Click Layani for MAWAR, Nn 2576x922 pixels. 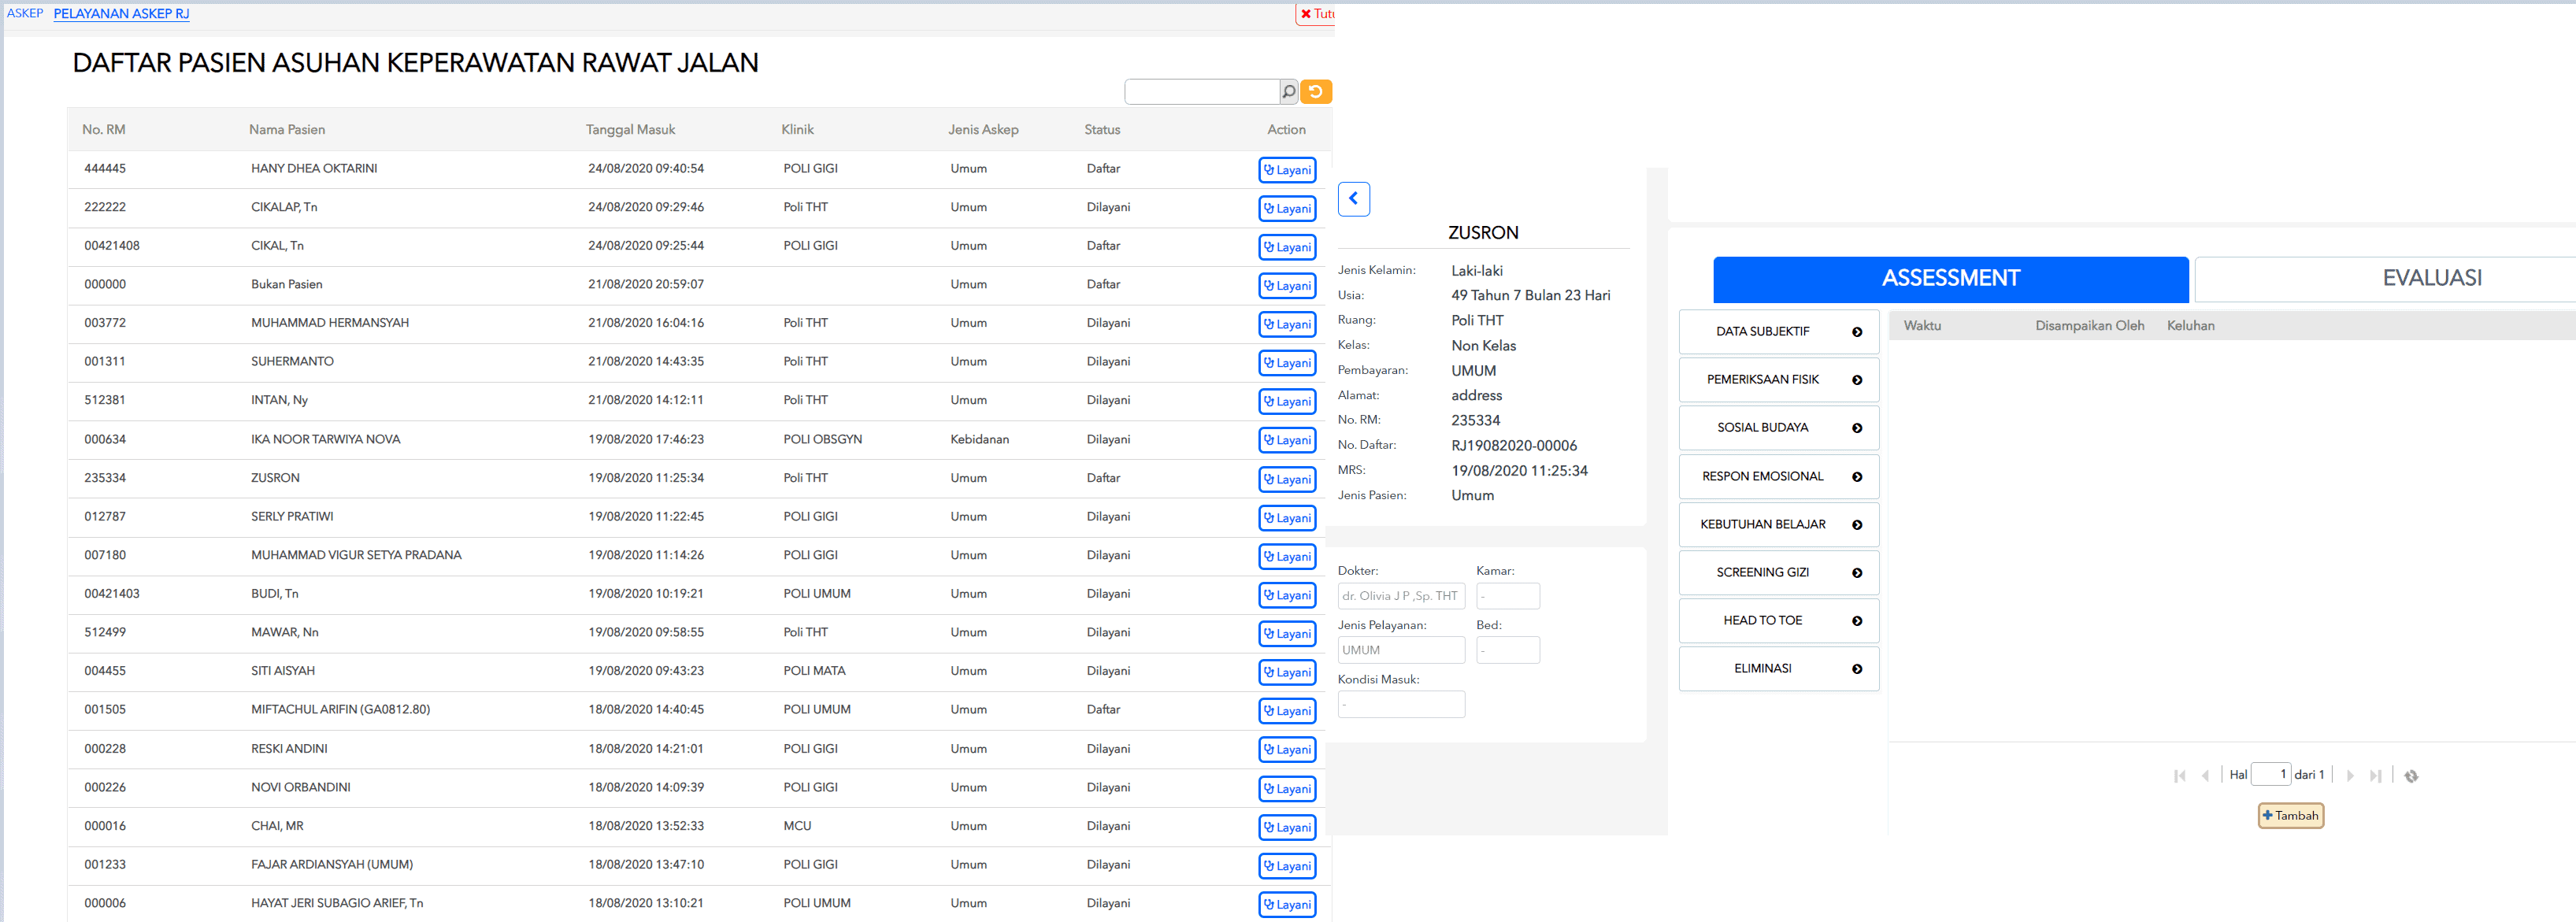[x=1286, y=634]
